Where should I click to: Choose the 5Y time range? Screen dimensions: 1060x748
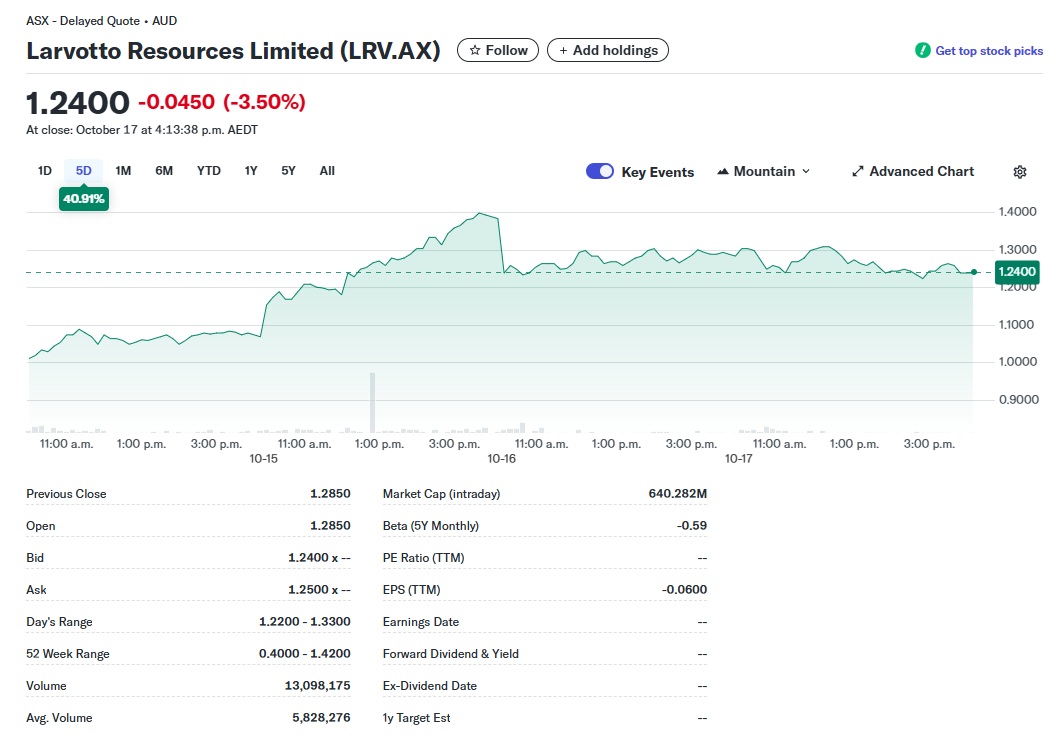click(288, 171)
